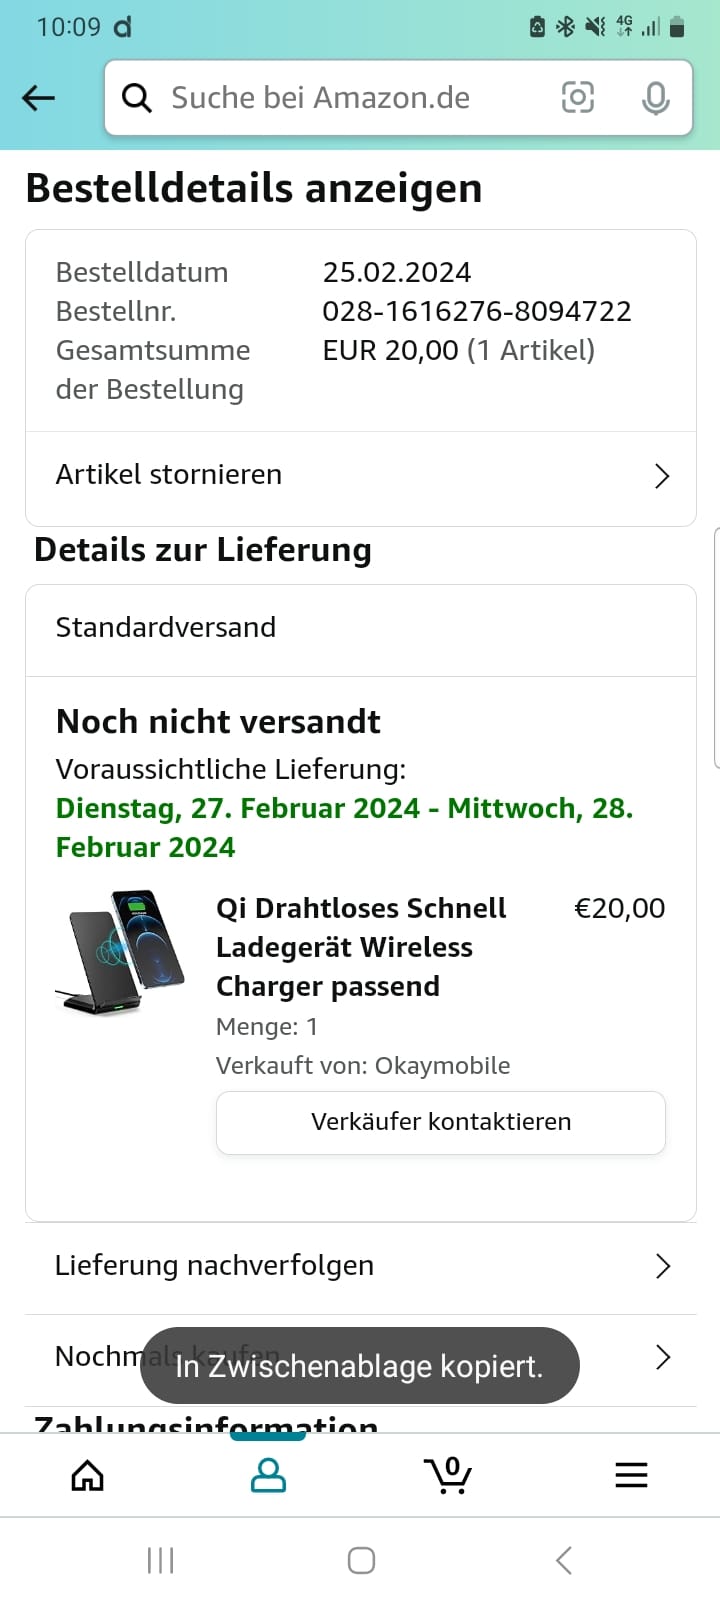Tap the wireless charger product thumbnail
This screenshot has width=720, height=1600.
(122, 953)
